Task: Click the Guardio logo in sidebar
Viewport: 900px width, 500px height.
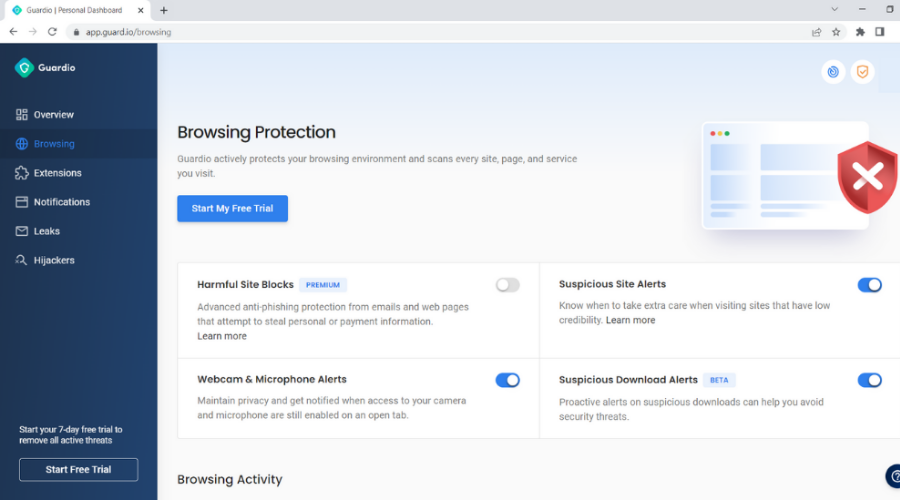Action: click(45, 68)
